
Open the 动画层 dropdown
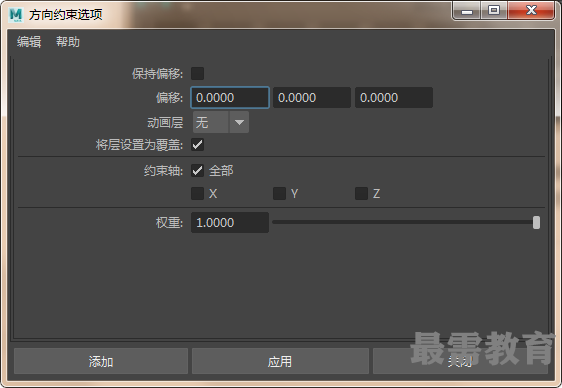pos(221,122)
